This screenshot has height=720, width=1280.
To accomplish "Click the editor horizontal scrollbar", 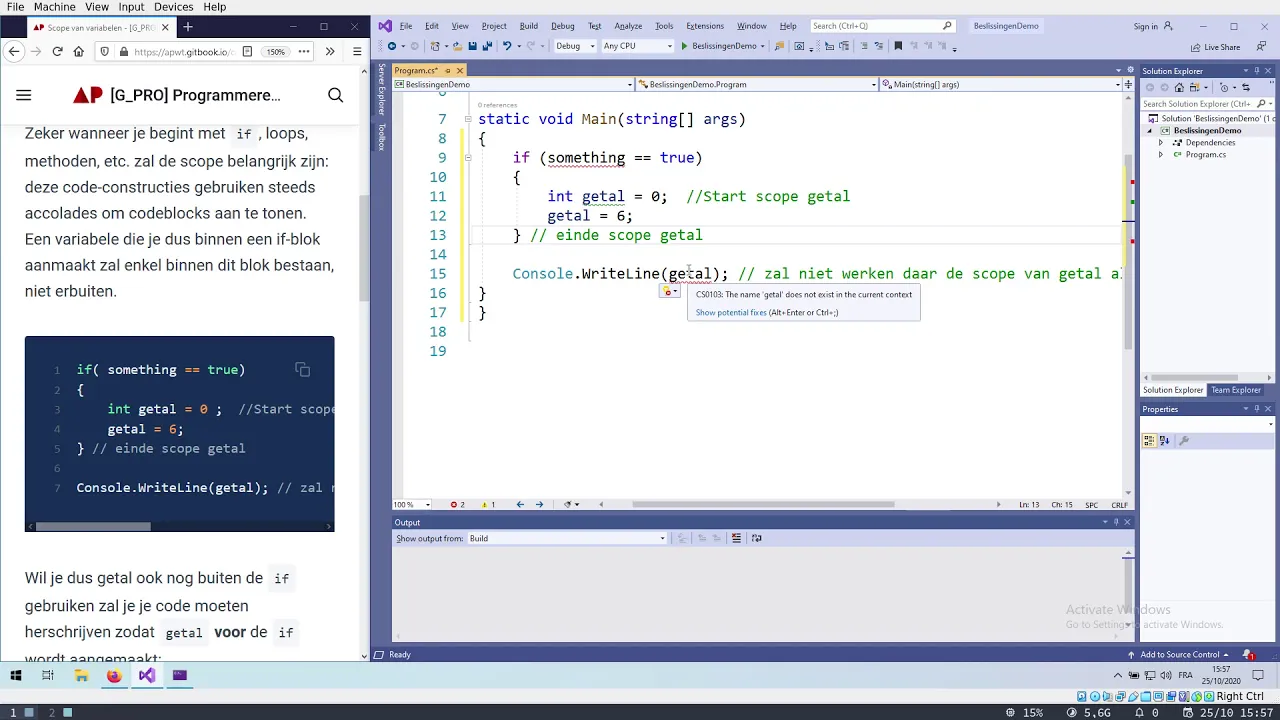I will coord(764,505).
